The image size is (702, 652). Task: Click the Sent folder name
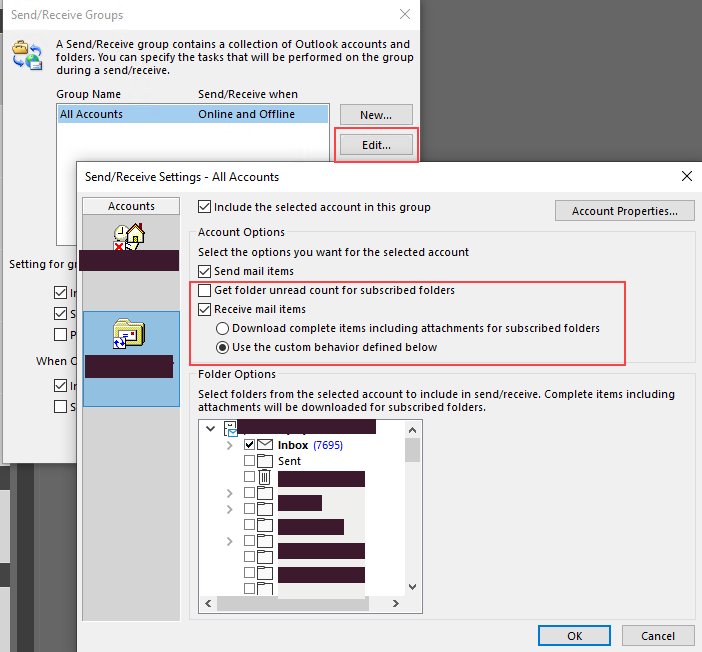pos(289,461)
